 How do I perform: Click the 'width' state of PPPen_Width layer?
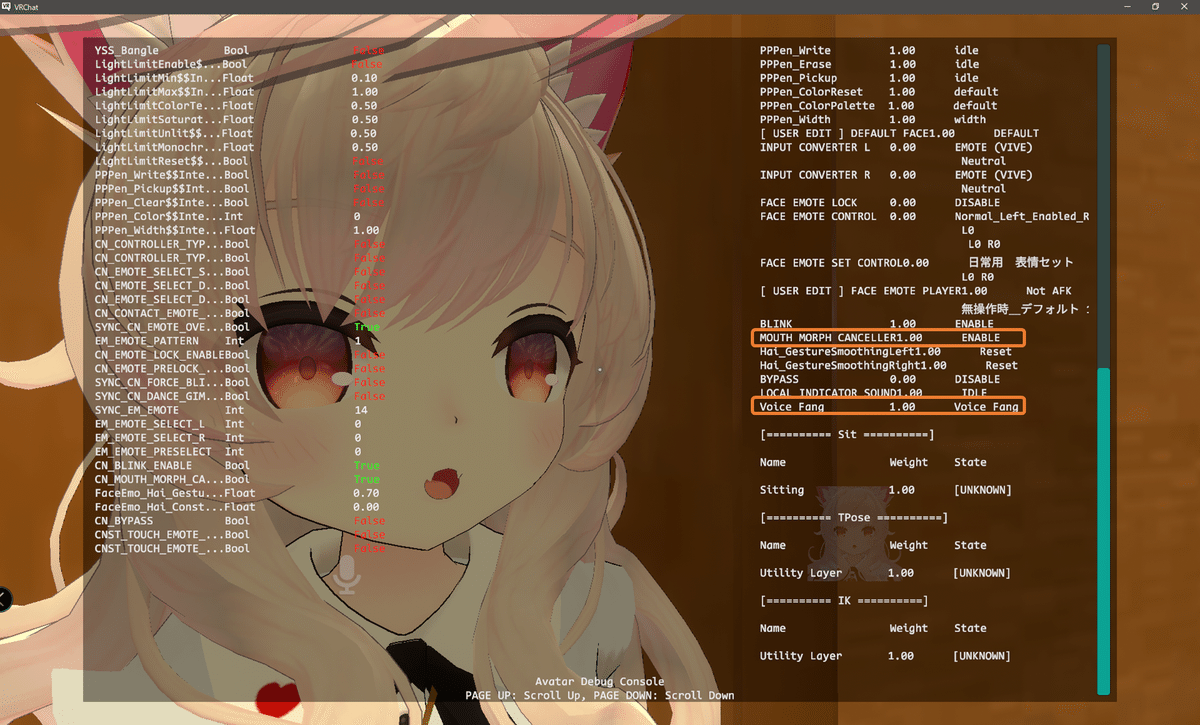click(969, 119)
